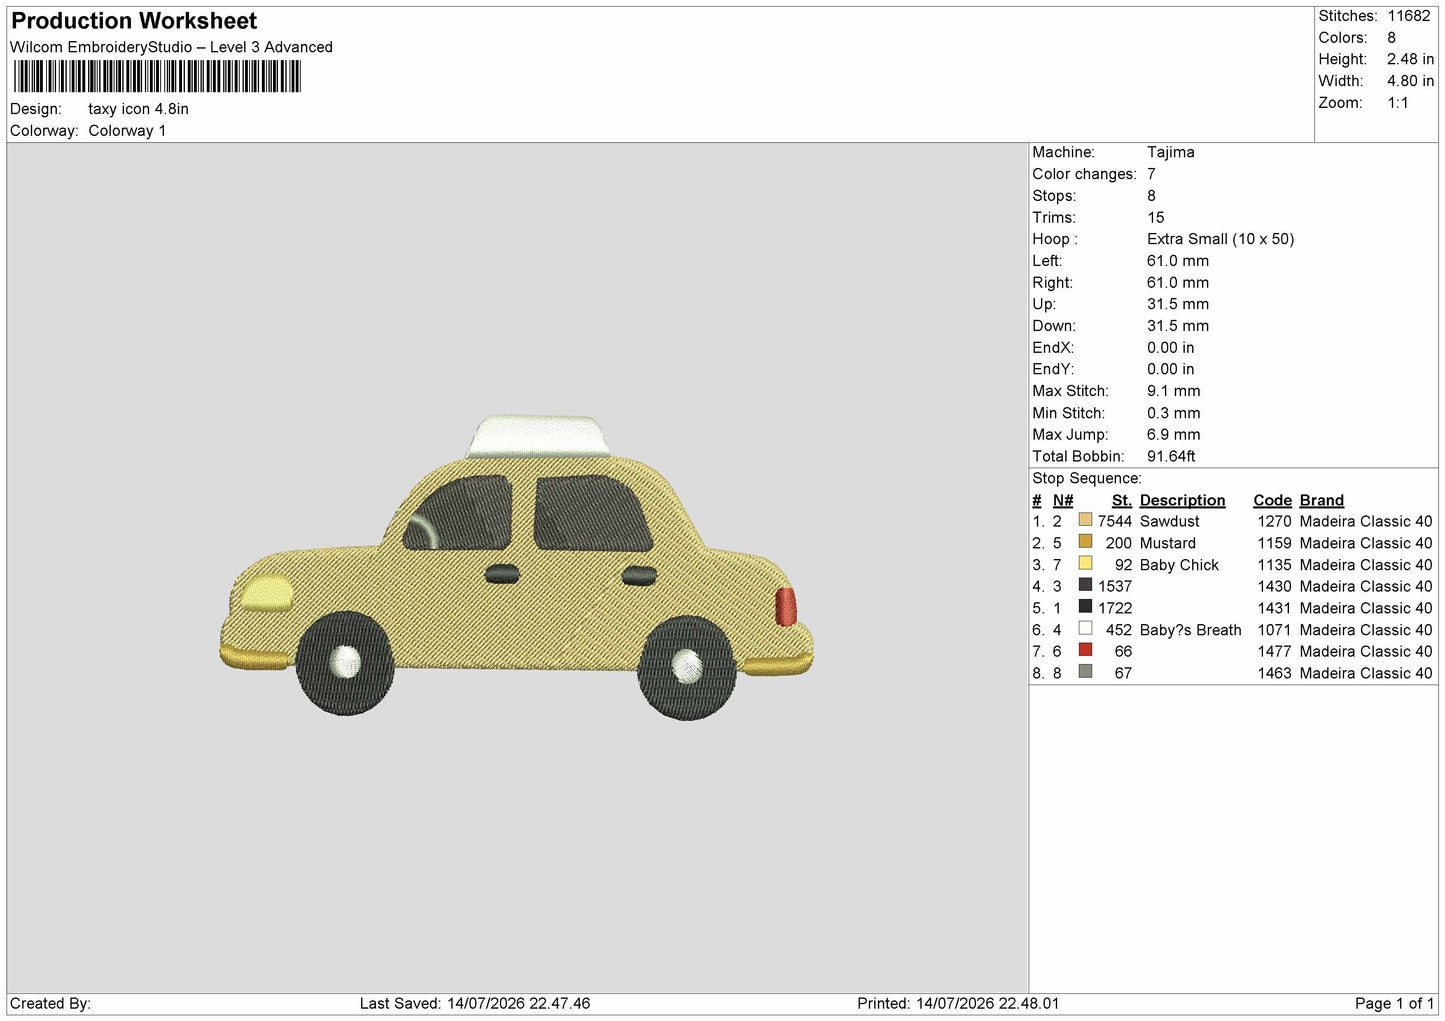Click the Height value '2.48 in'
1445x1021 pixels.
click(x=1410, y=59)
